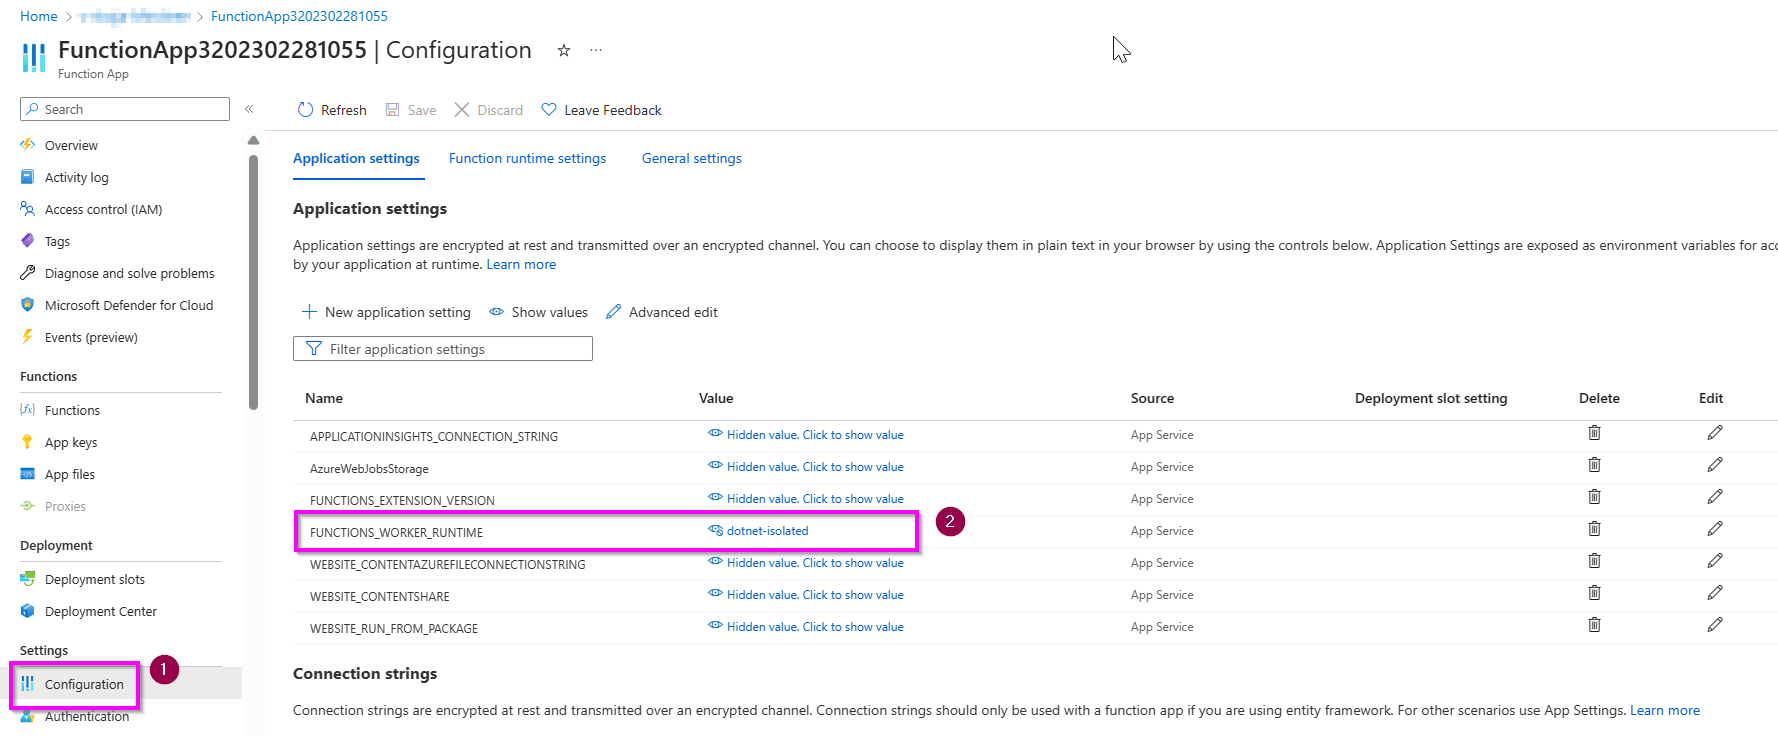Screen dimensions: 1778x736
Task: Edit the WEBSITE_CONTENTAZUREFILECONNECTIONSTRING setting
Action: [1714, 561]
